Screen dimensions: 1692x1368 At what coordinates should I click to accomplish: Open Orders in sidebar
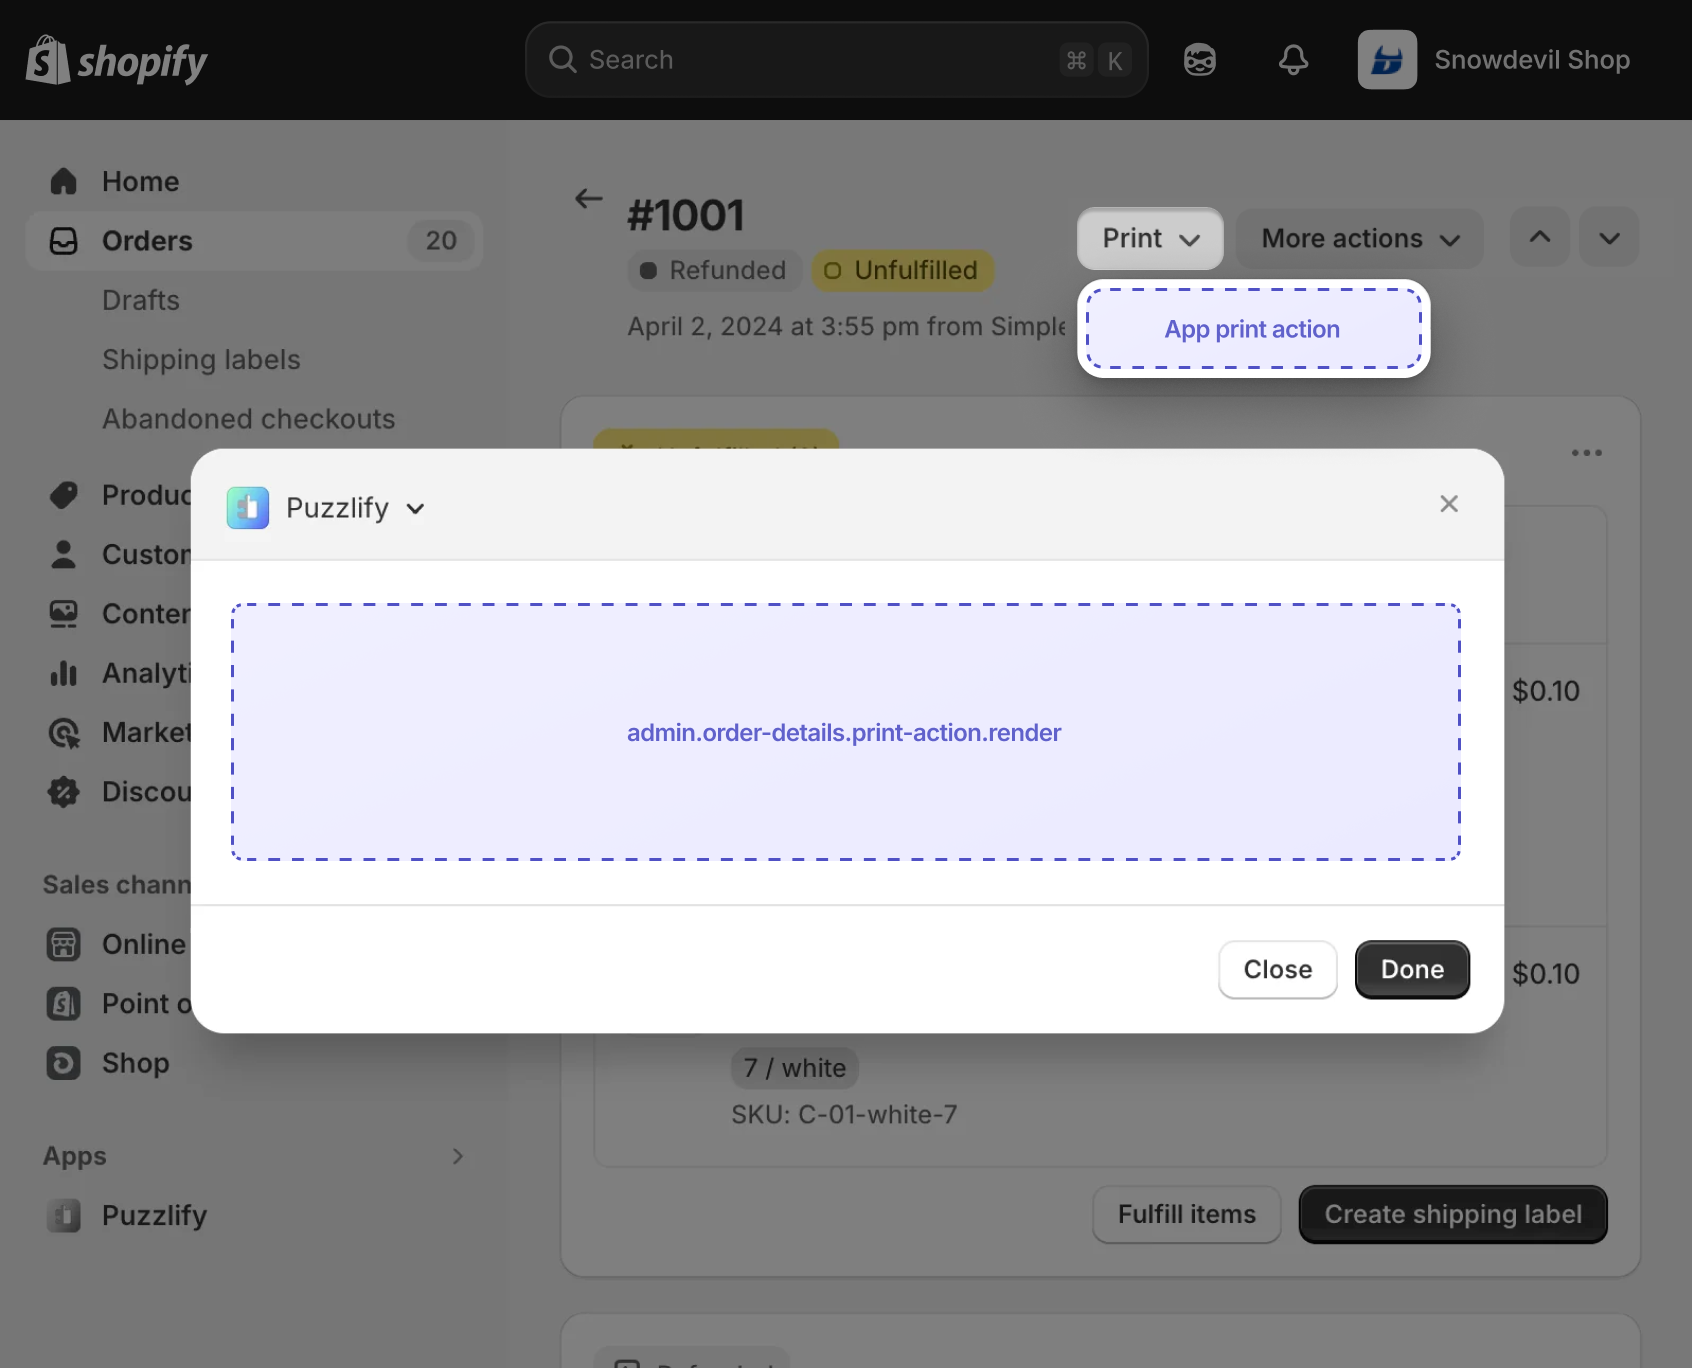coord(254,241)
